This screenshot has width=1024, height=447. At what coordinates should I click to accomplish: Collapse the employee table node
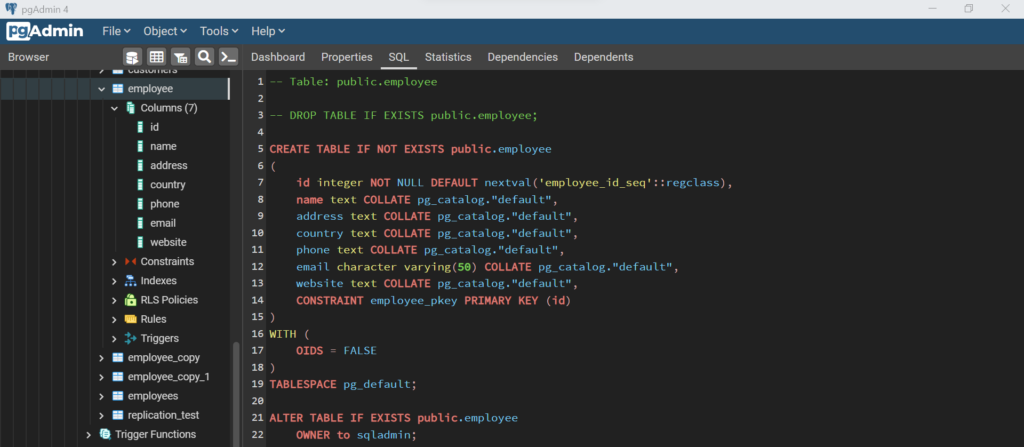[x=101, y=88]
